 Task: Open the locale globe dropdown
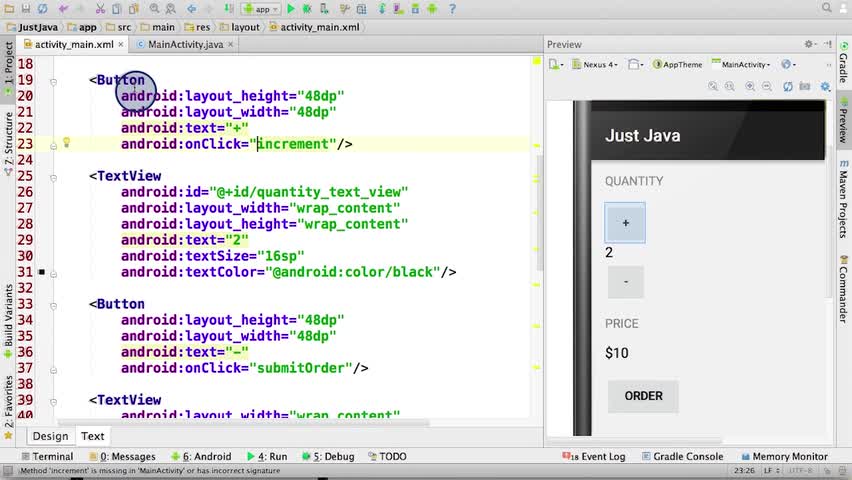[x=788, y=64]
